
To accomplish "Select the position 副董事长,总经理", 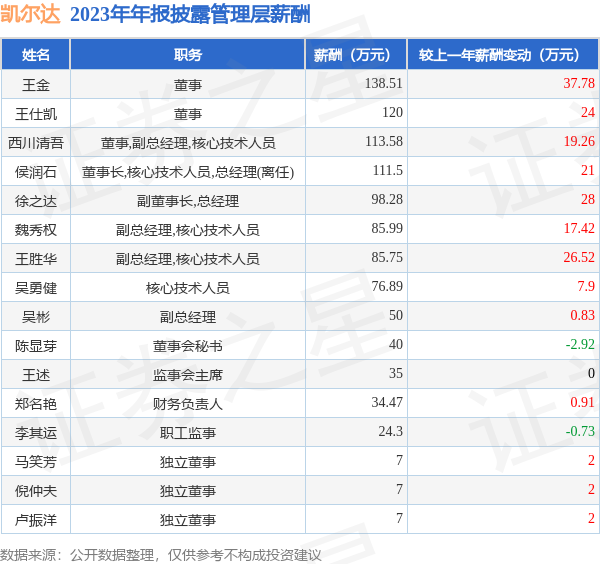I will pos(188,201).
